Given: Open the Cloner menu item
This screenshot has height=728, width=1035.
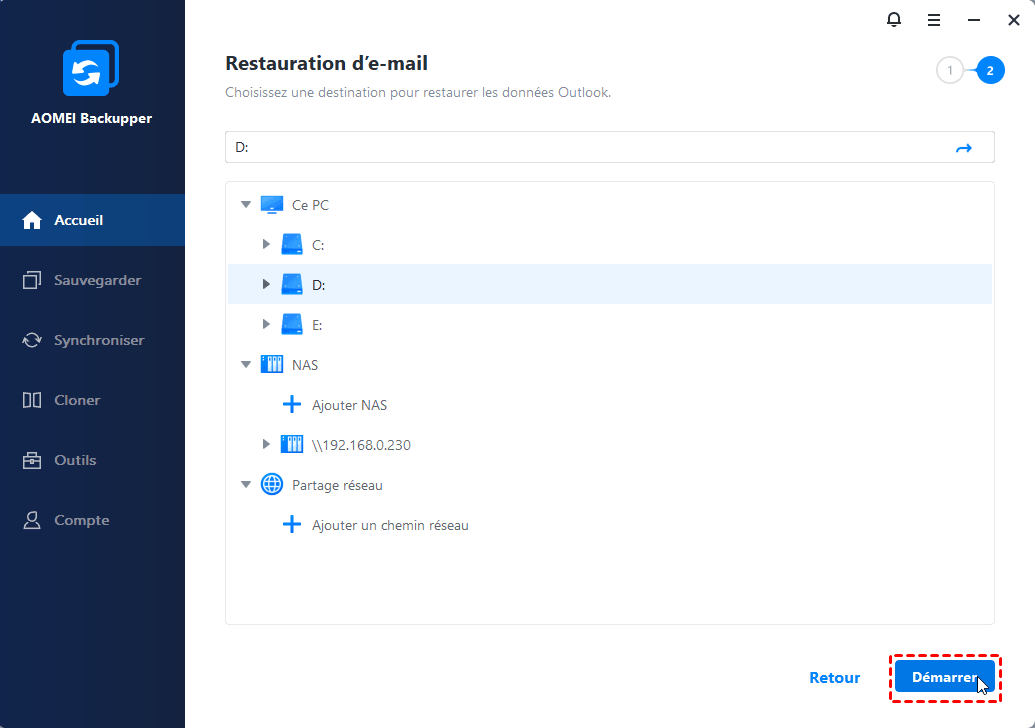Looking at the screenshot, I should tap(92, 400).
